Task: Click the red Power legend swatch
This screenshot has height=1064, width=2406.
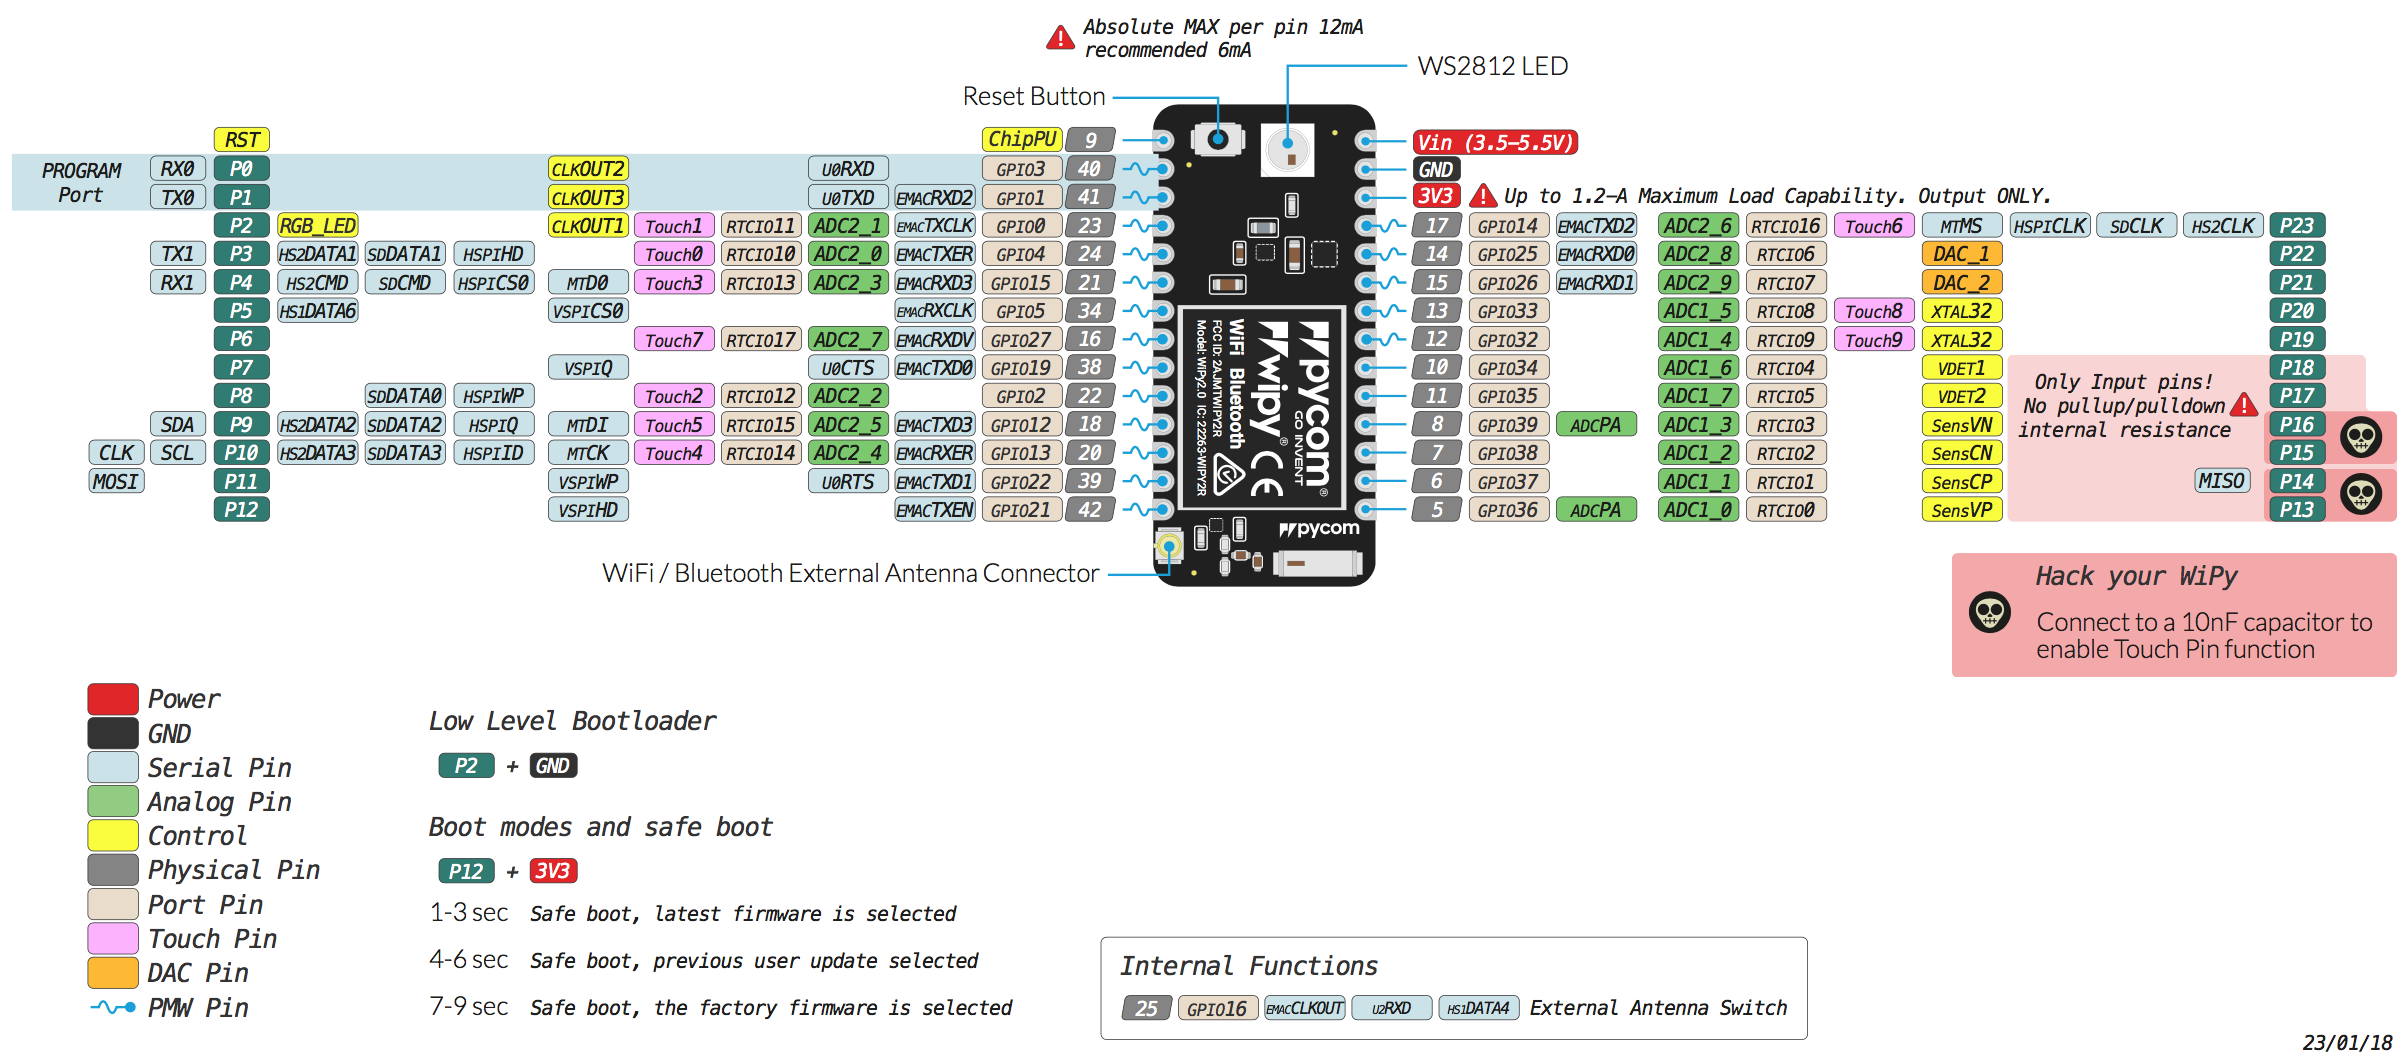Action: [113, 699]
